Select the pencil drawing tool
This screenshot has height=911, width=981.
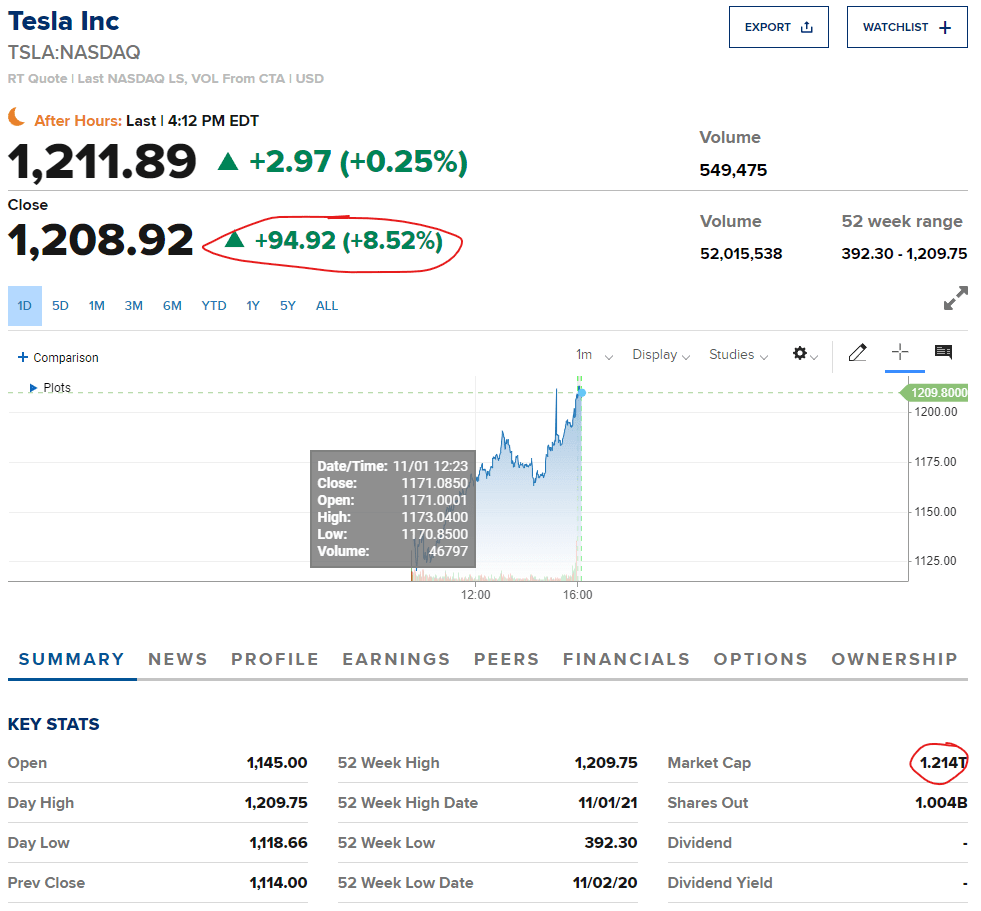tap(857, 353)
